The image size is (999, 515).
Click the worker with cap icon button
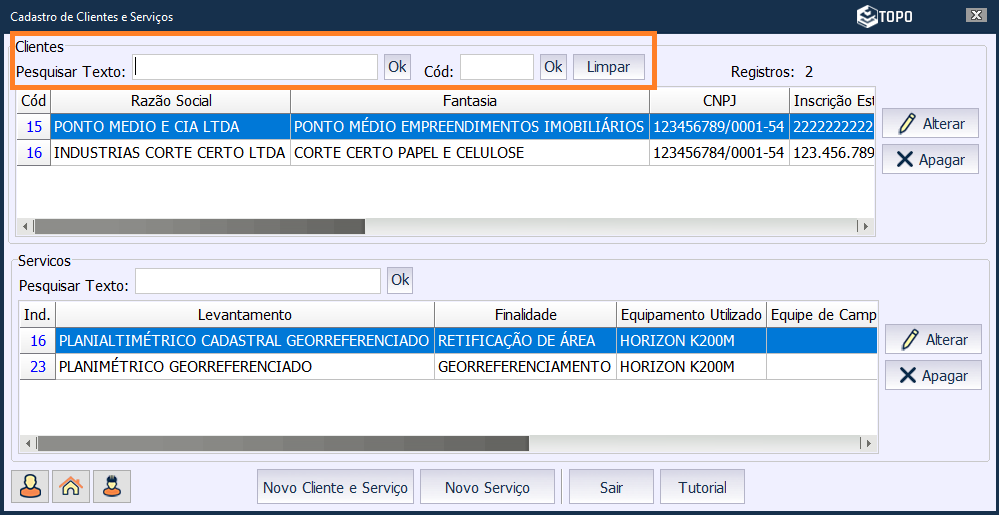click(112, 487)
